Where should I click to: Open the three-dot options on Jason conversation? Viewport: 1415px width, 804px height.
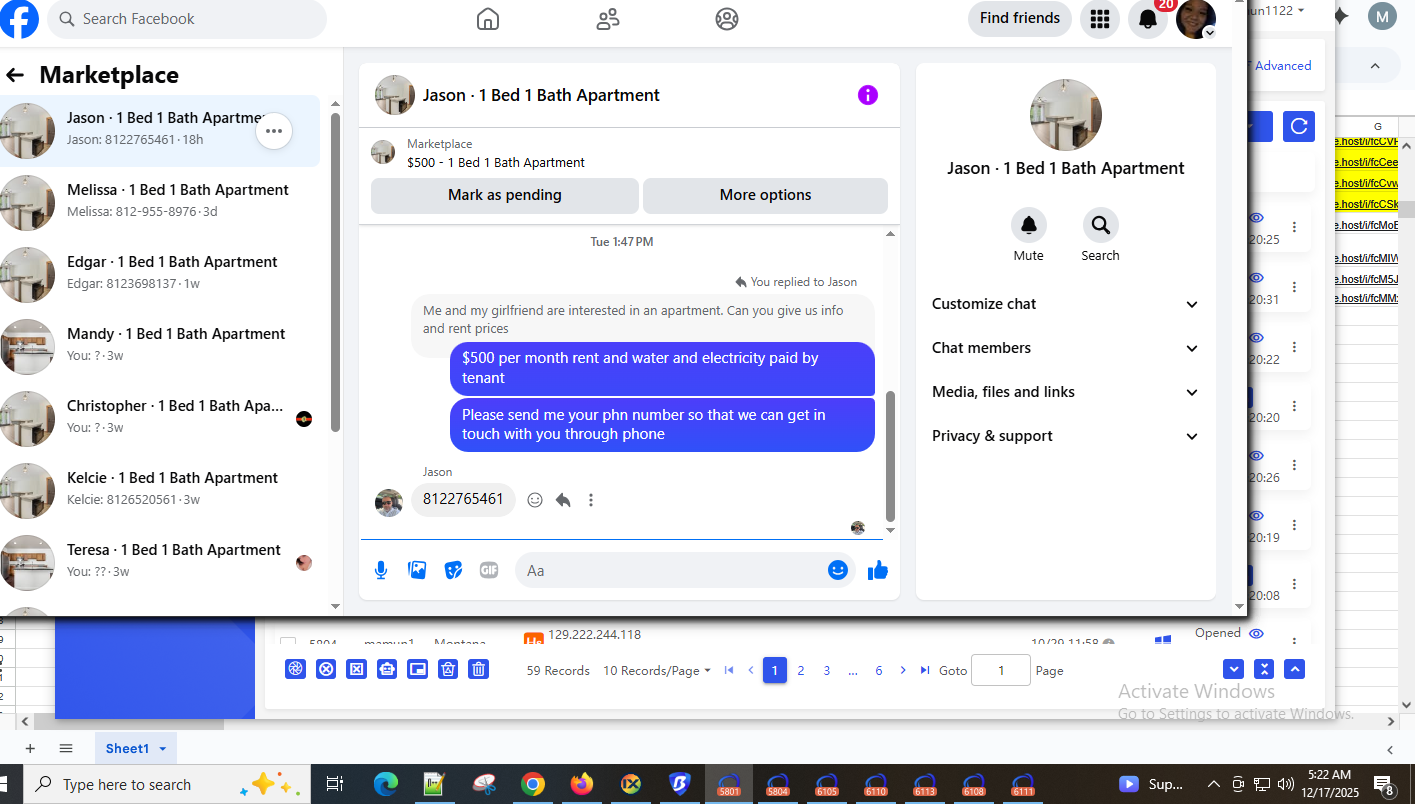click(x=274, y=131)
